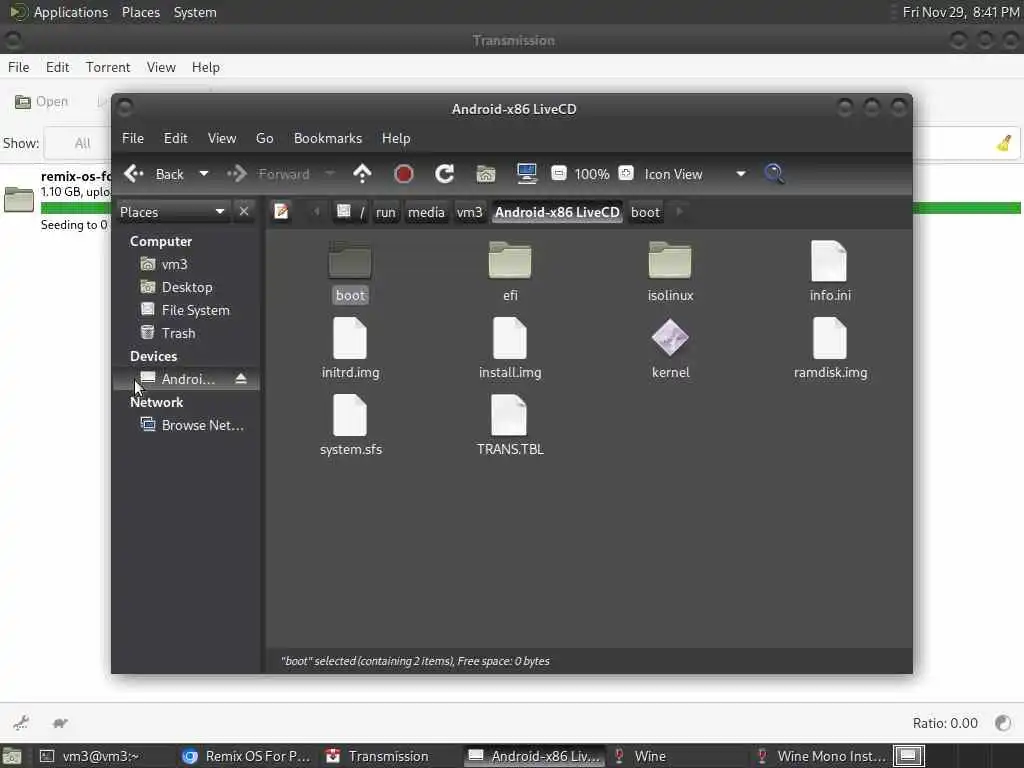The width and height of the screenshot is (1024, 768).
Task: Select 'Android-x86 LiveCD' path button
Action: pyautogui.click(x=557, y=212)
